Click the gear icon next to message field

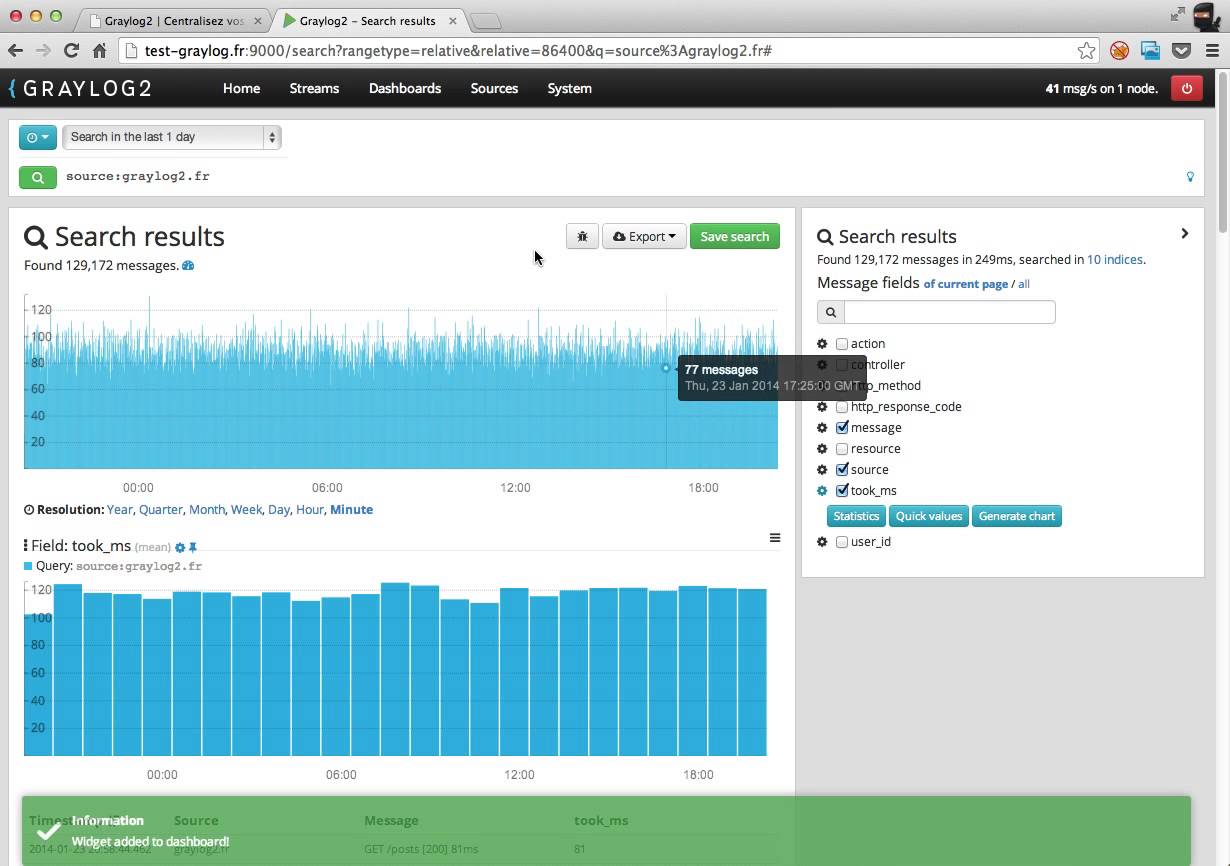[x=822, y=428]
